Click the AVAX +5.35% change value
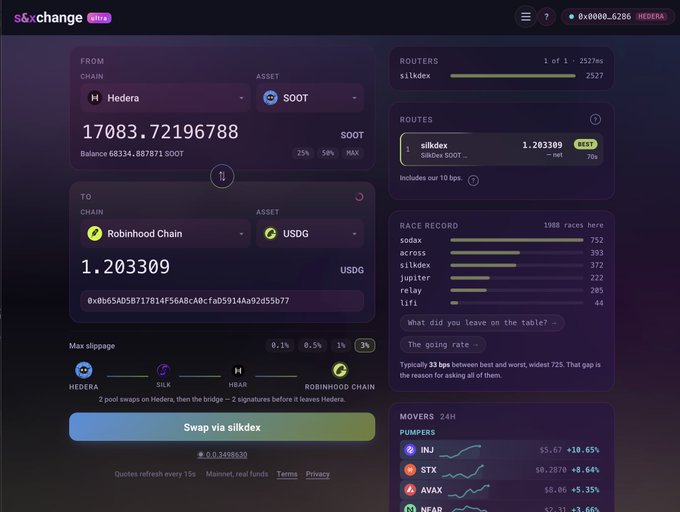Screen dimensions: 680x512 click(585, 490)
